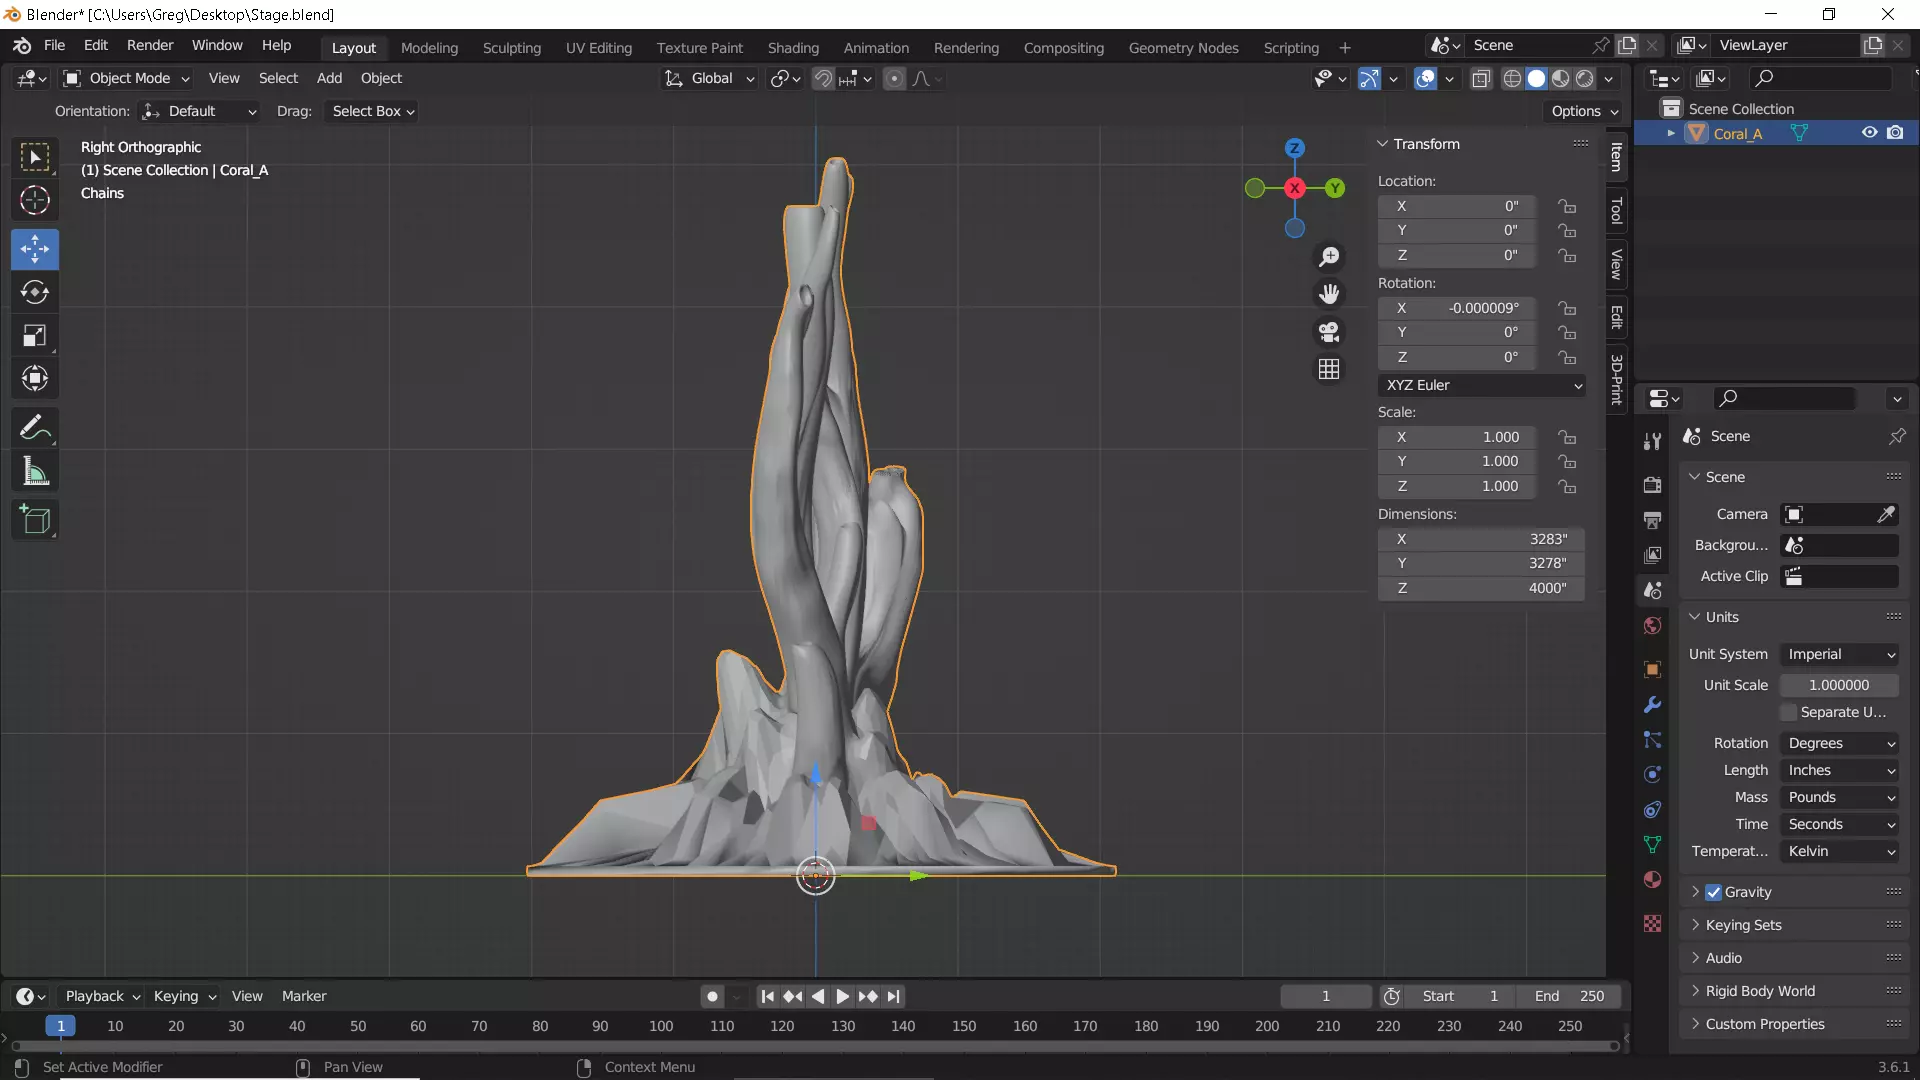Open the World properties tab icon
Image resolution: width=1920 pixels, height=1080 pixels.
point(1652,626)
